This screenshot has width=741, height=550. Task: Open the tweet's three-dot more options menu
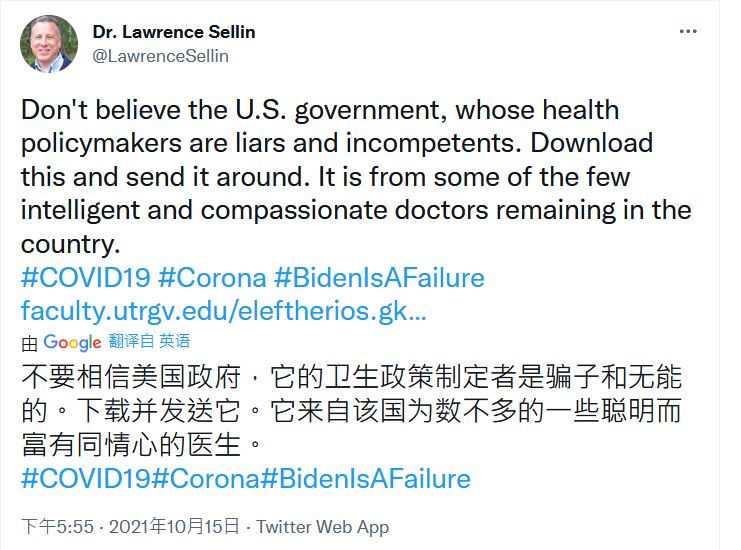688,31
